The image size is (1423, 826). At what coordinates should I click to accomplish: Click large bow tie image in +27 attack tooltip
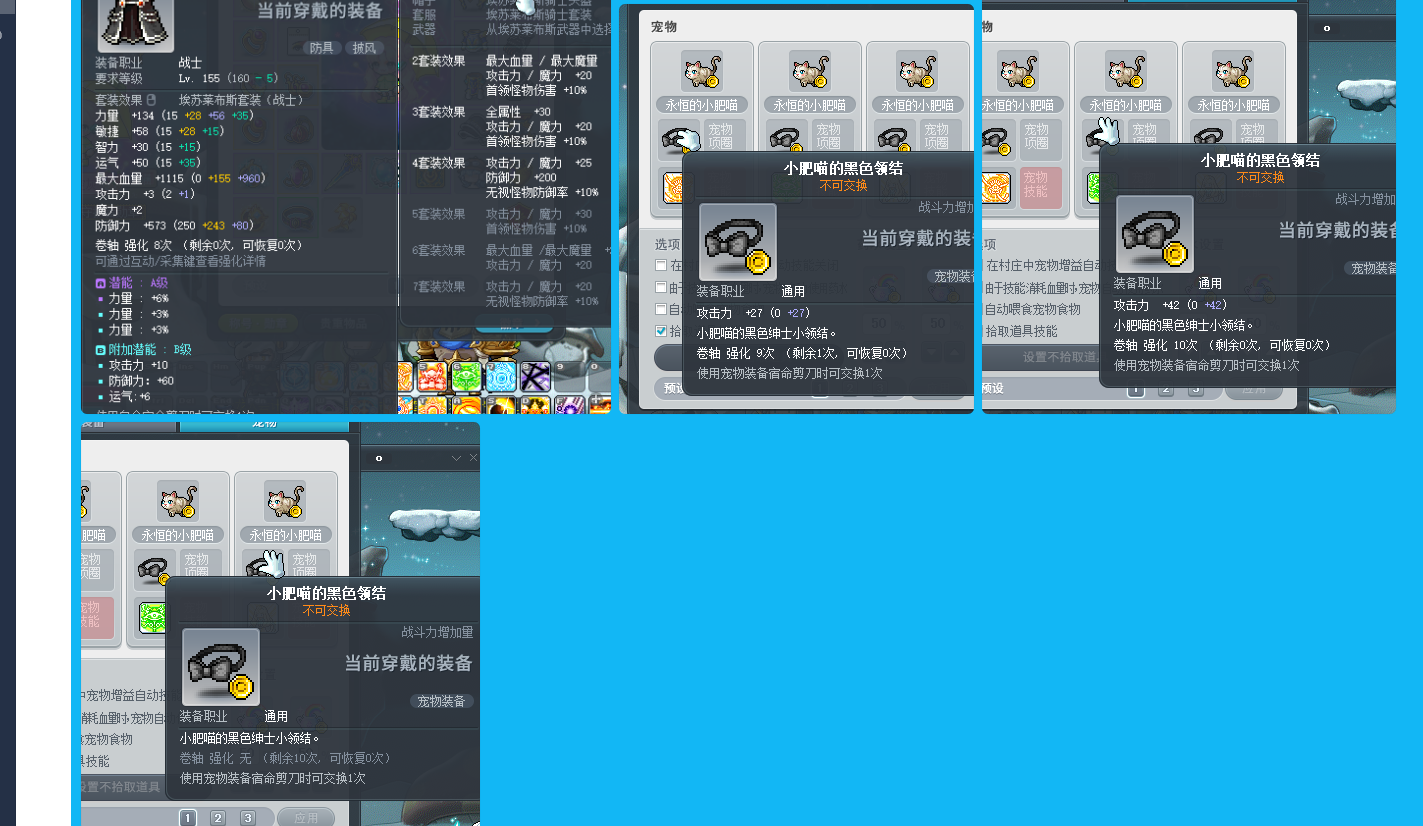click(x=738, y=242)
